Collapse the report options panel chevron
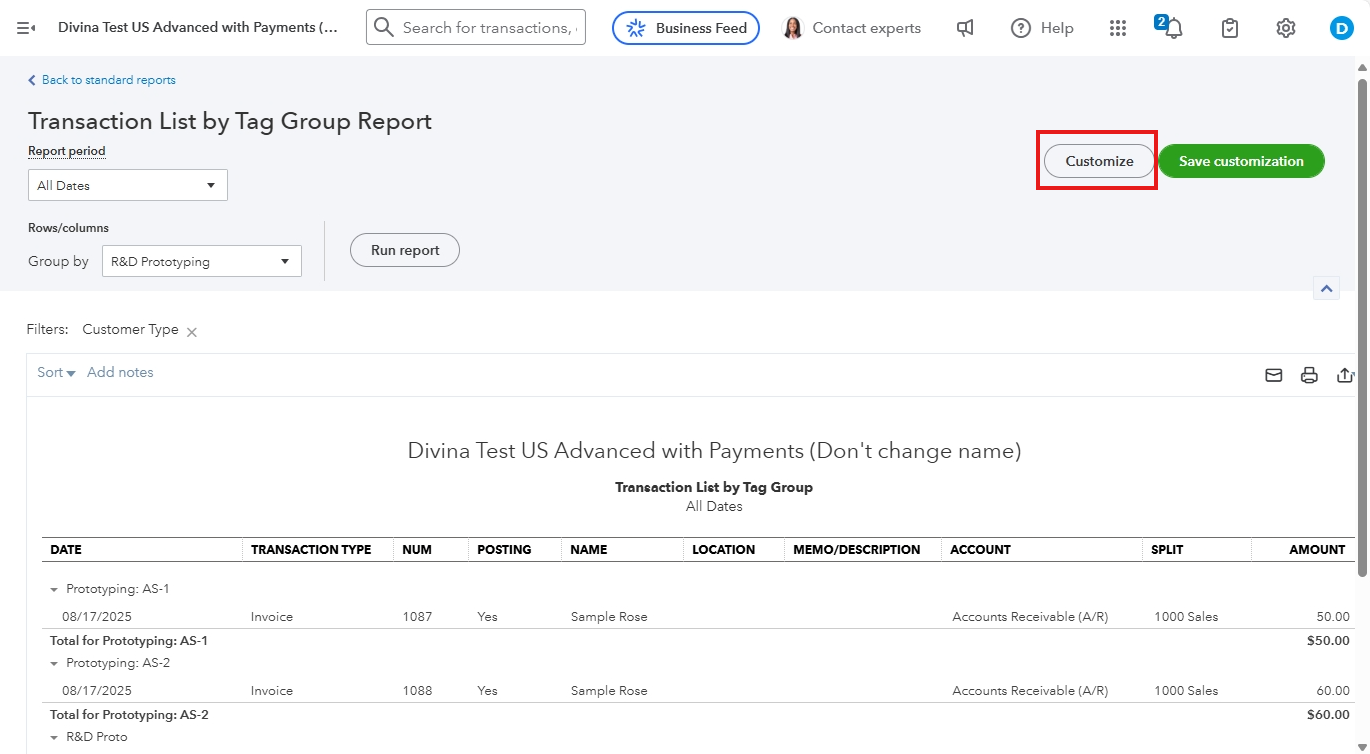 click(x=1326, y=289)
